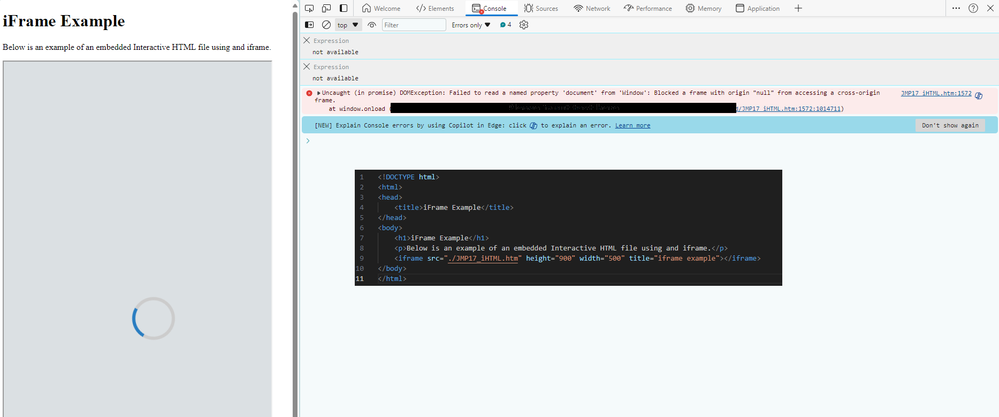Toggle the DevTools activity bar dock icon

click(x=343, y=8)
